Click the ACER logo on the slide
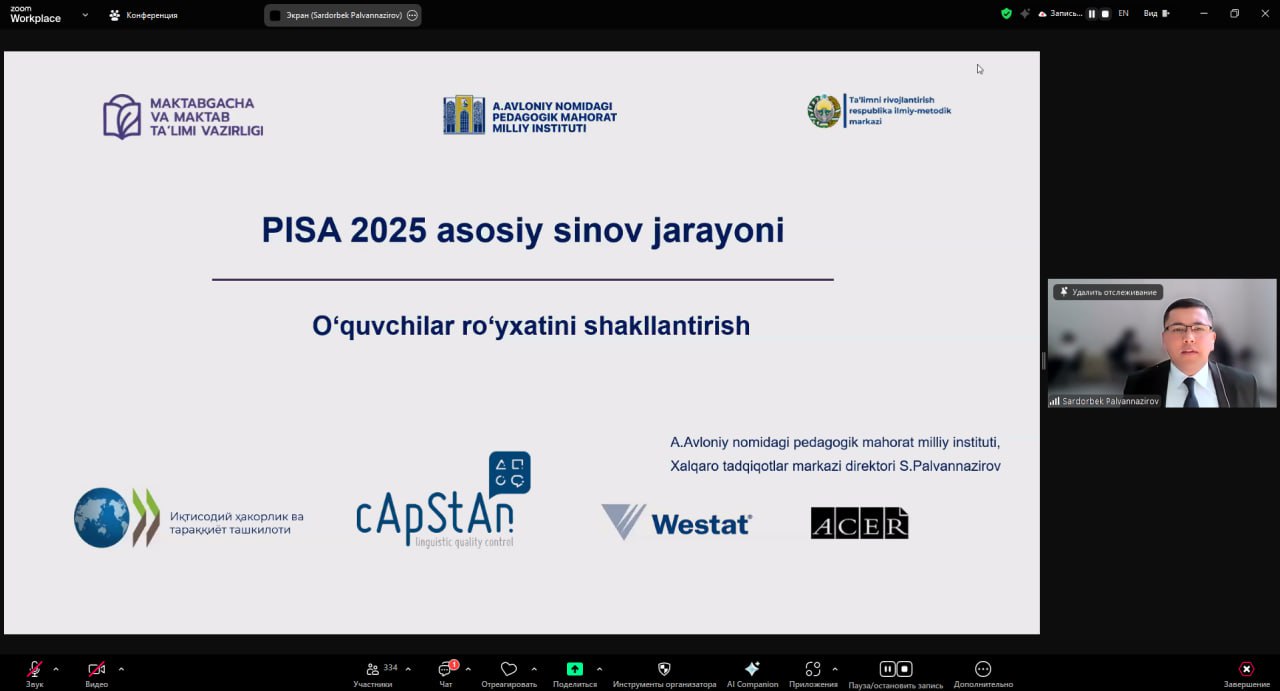The width and height of the screenshot is (1280, 691). click(860, 523)
